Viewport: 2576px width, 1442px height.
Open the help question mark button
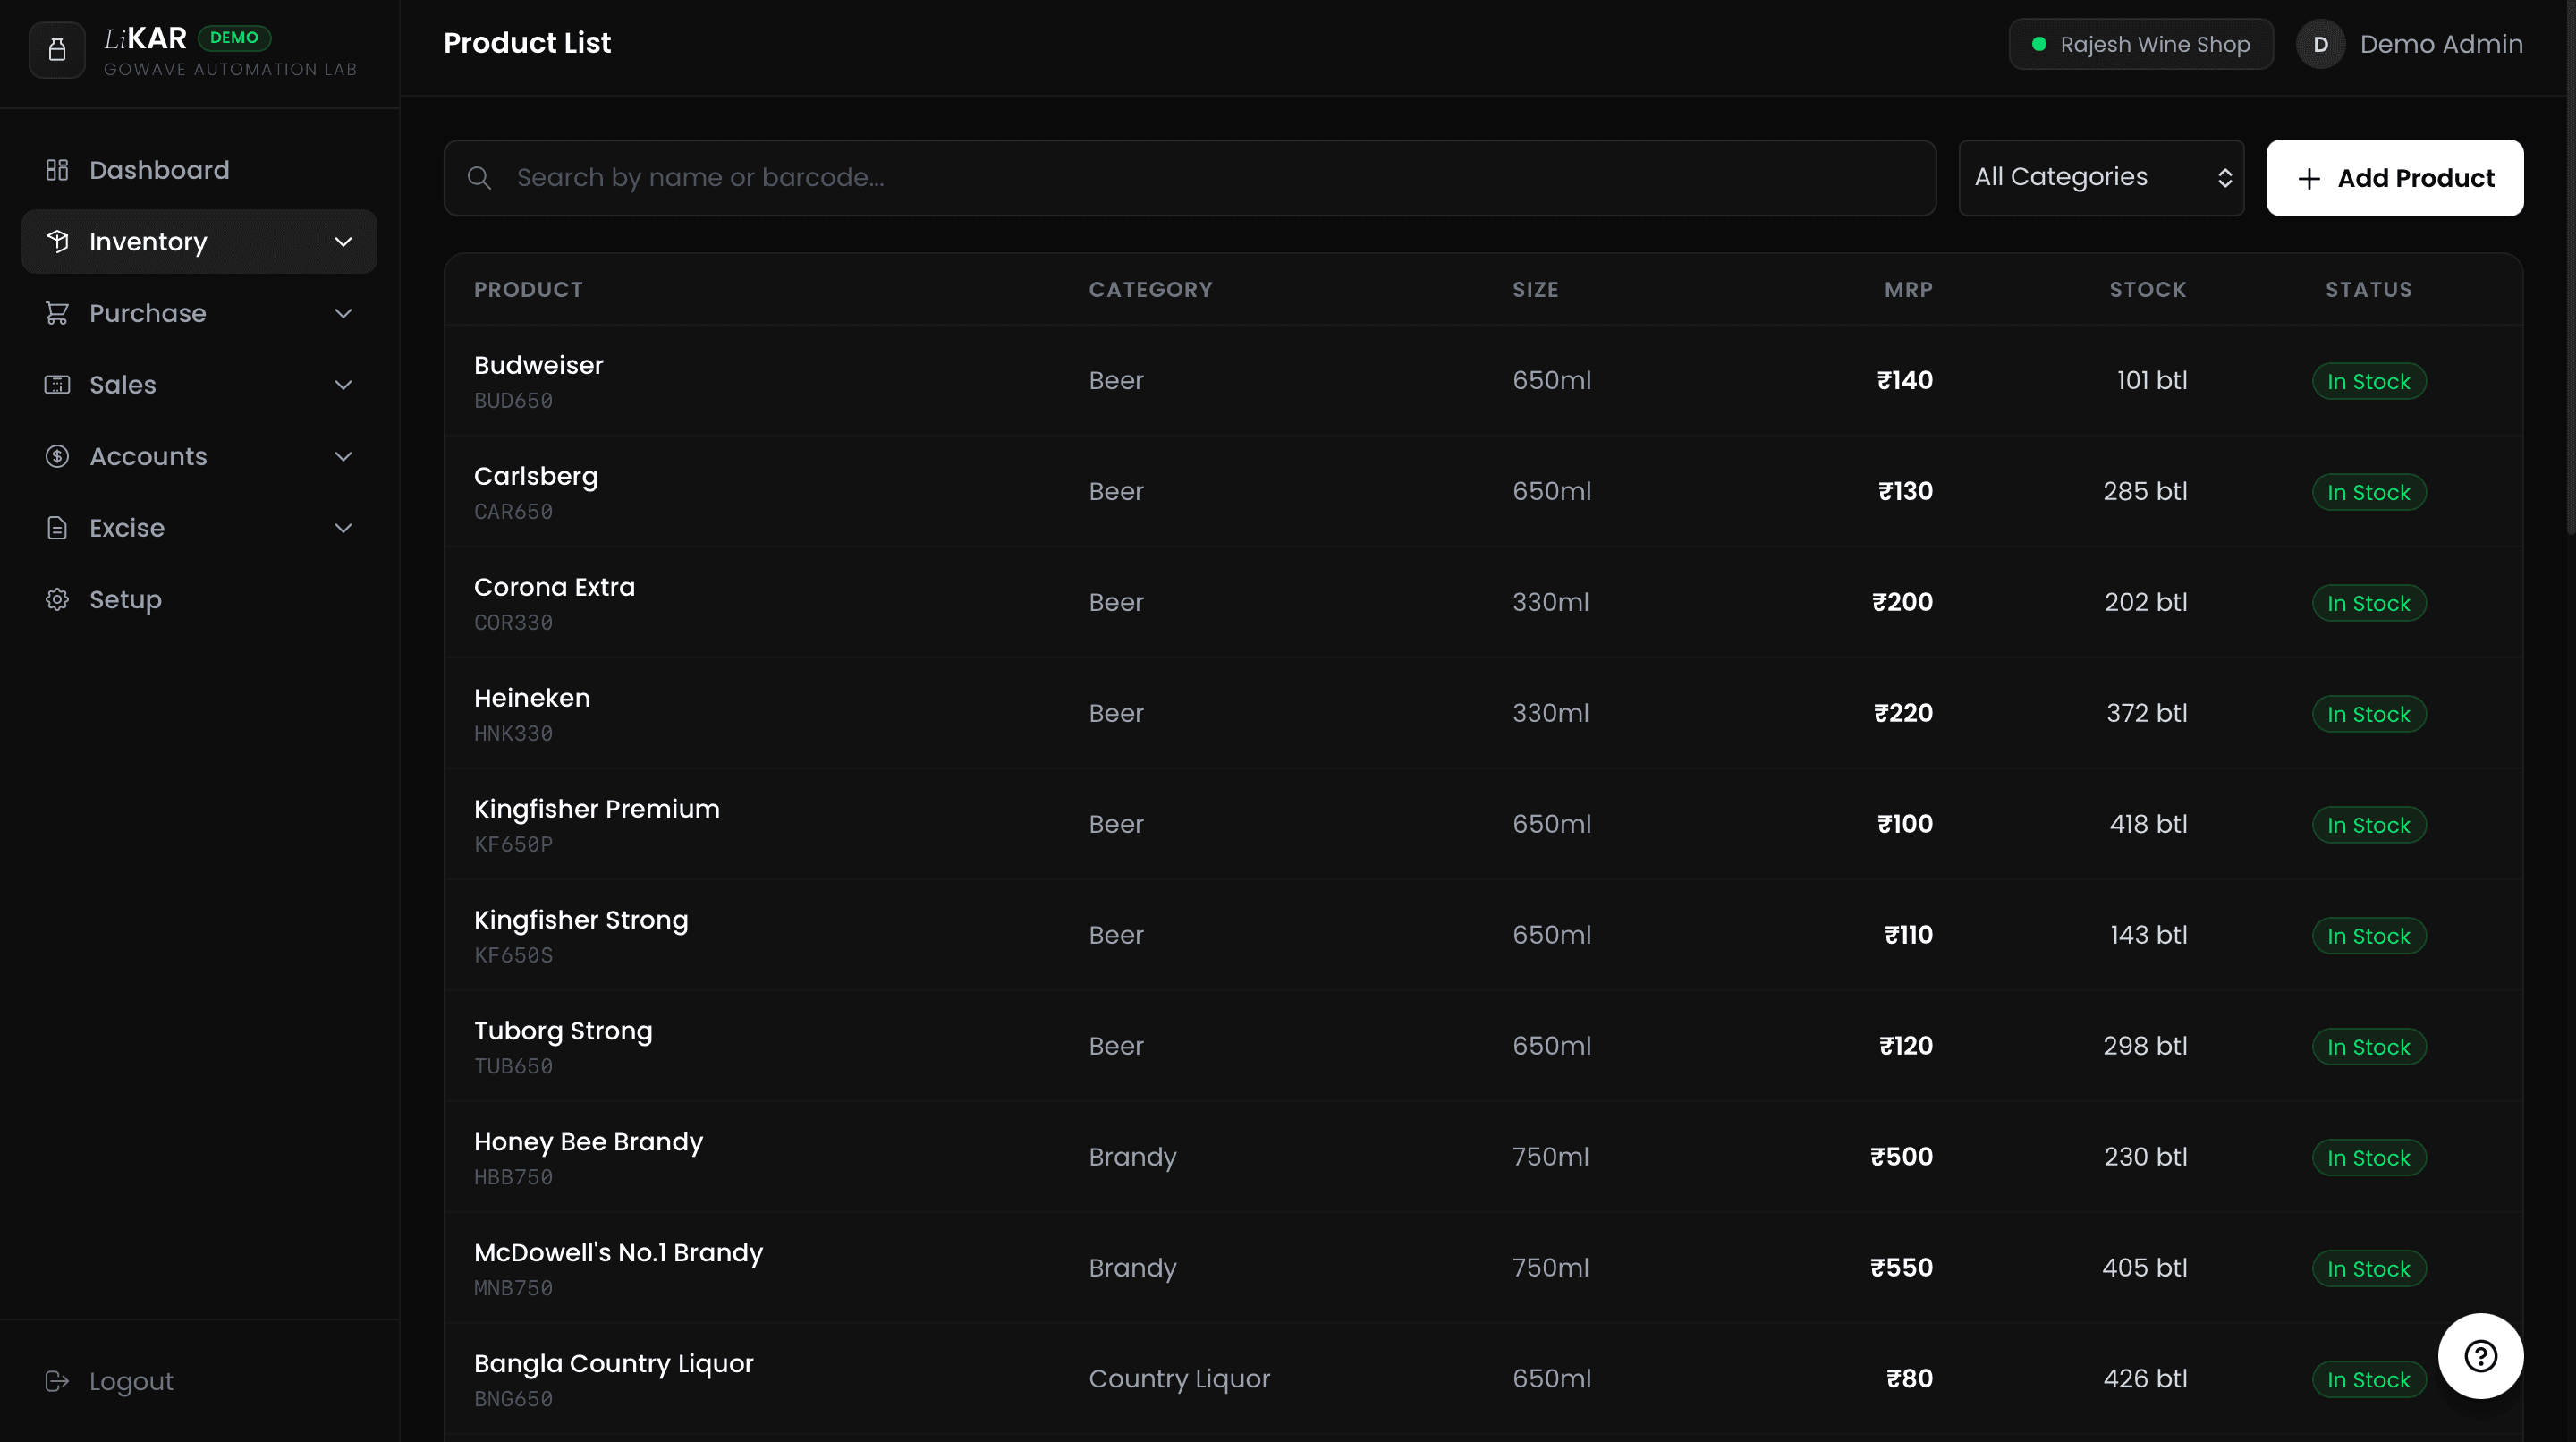(x=2481, y=1356)
